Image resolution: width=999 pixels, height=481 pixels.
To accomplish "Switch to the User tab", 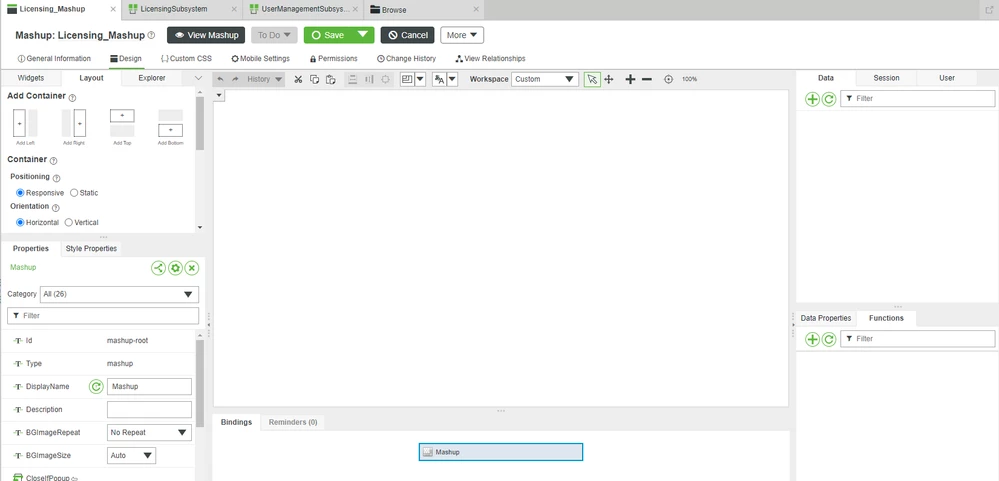I will pos(947,78).
